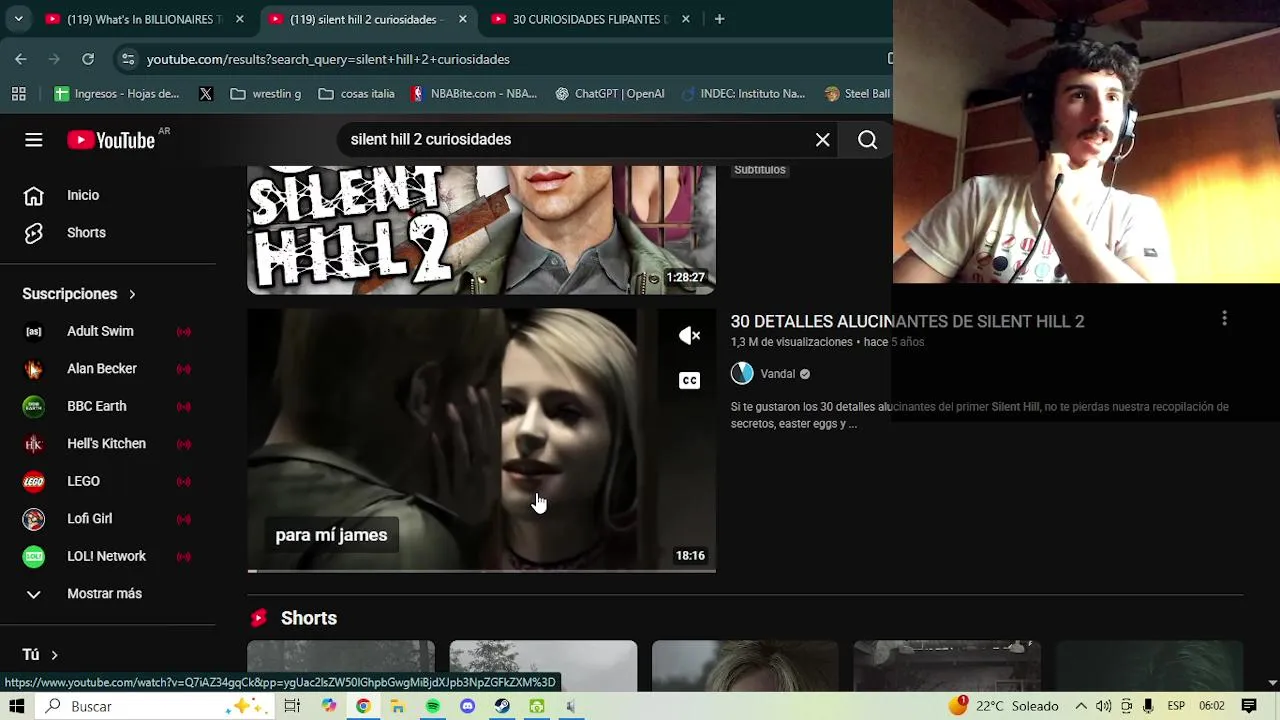
Task: Click the Shorts section header
Action: 309,618
